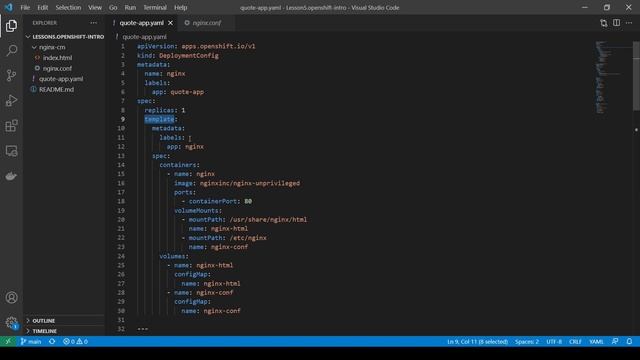The height and width of the screenshot is (360, 640).
Task: Click 'volumeMounts' key on line 19
Action: click(x=196, y=211)
